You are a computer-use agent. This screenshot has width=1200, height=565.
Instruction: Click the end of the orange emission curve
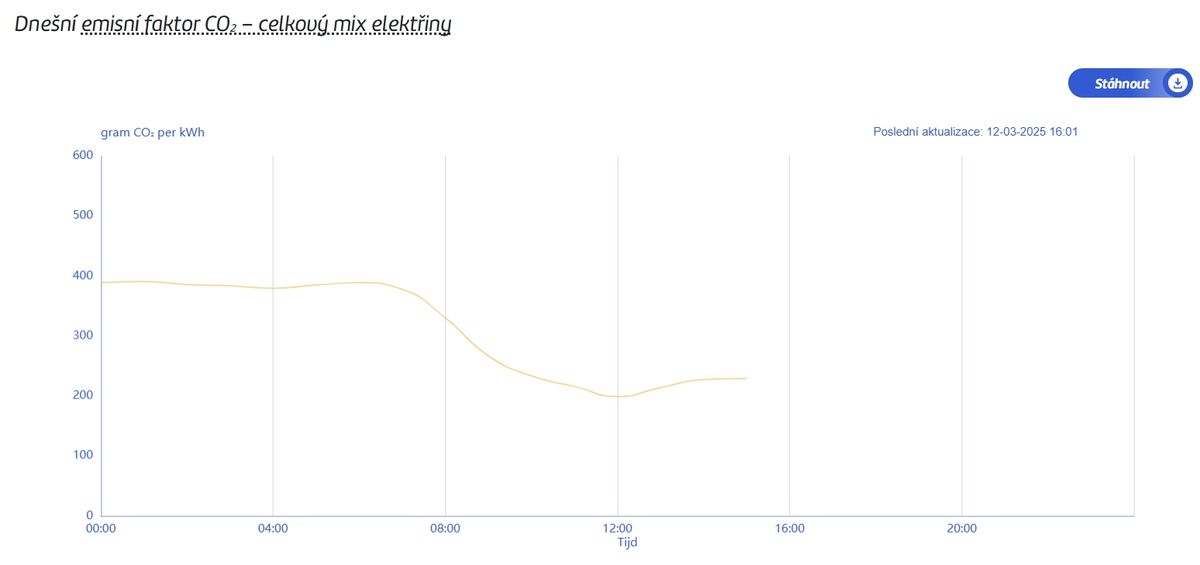[x=746, y=378]
